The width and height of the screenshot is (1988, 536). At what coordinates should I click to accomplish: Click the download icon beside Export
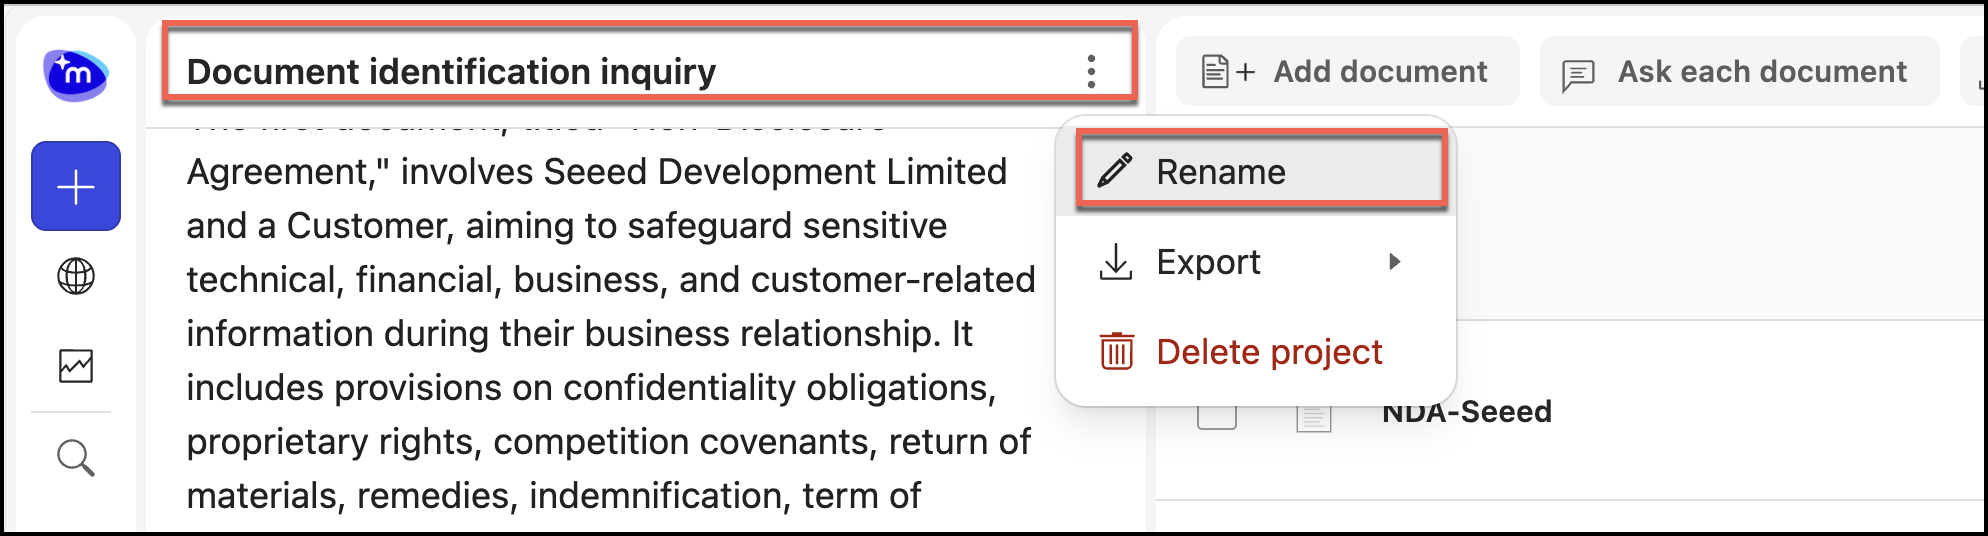1116,262
